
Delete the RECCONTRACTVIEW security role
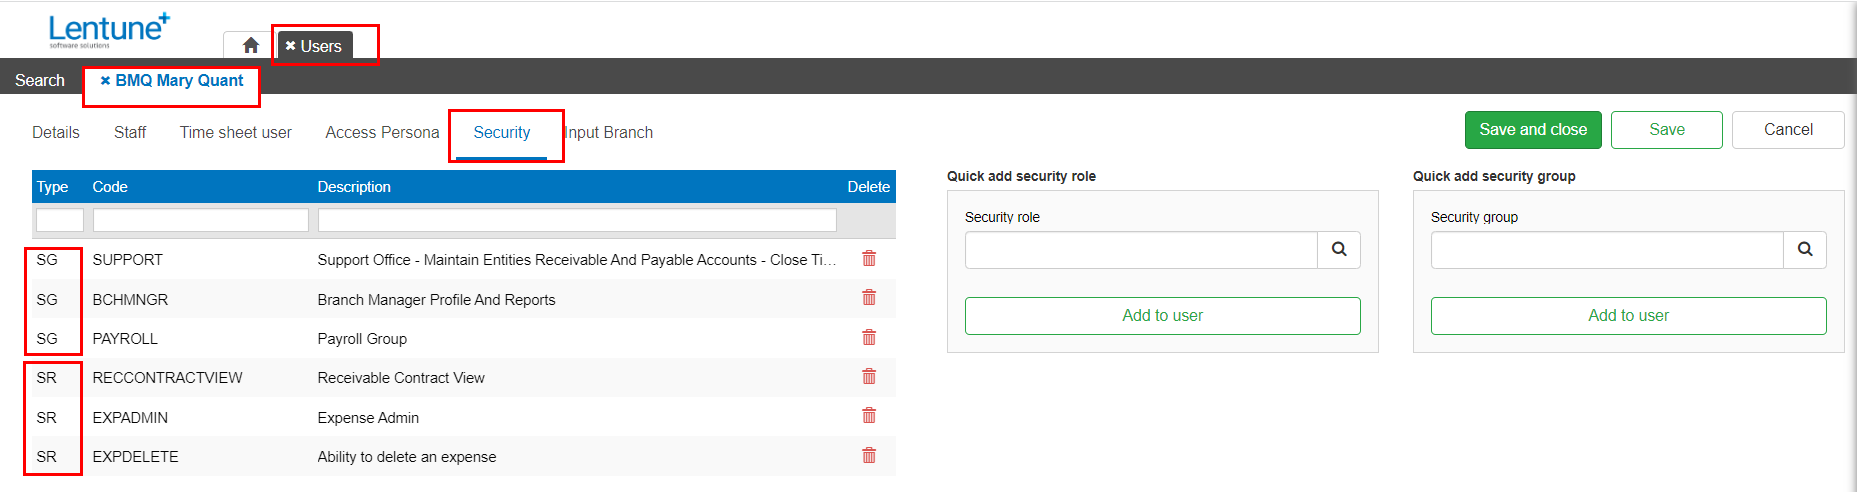869,377
